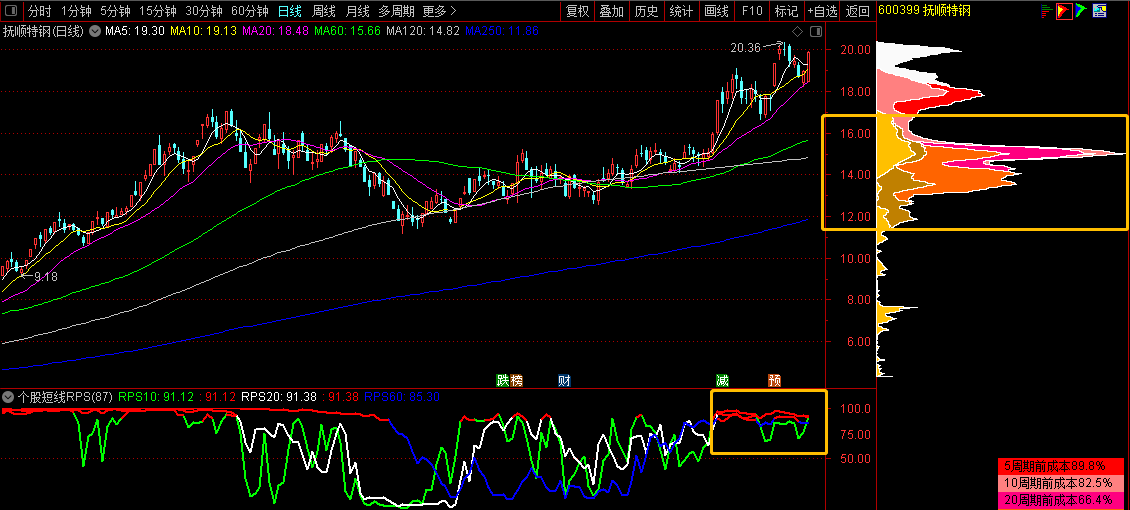Click the green 减 event marker
This screenshot has width=1130, height=510.
[x=722, y=380]
